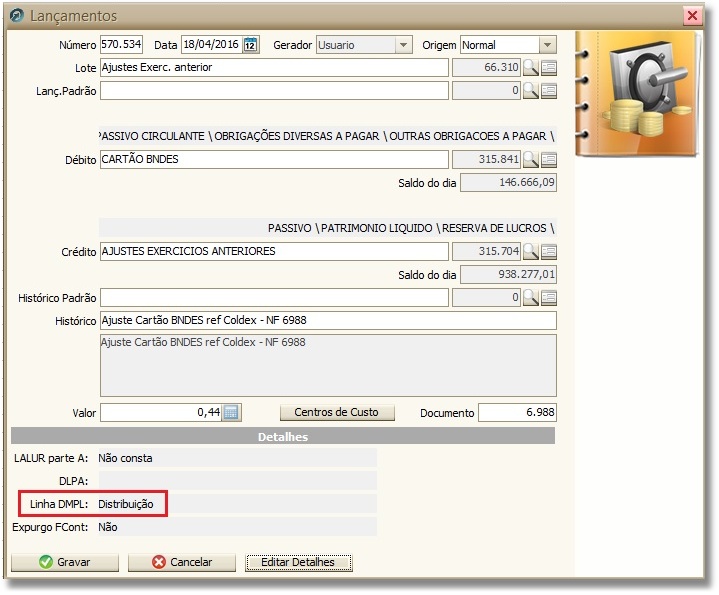Click the Crédito field AJUSTES EXERCICIOS ANTERIORES
Screen dimensions: 719x595
(274, 251)
